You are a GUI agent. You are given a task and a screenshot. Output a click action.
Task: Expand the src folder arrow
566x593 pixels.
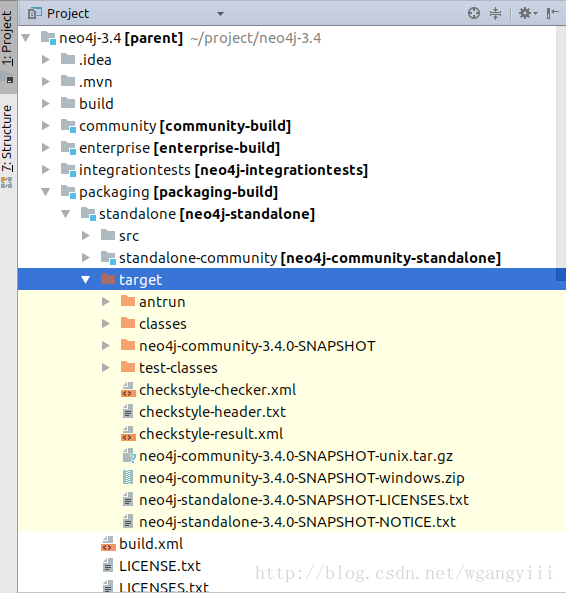tap(86, 236)
